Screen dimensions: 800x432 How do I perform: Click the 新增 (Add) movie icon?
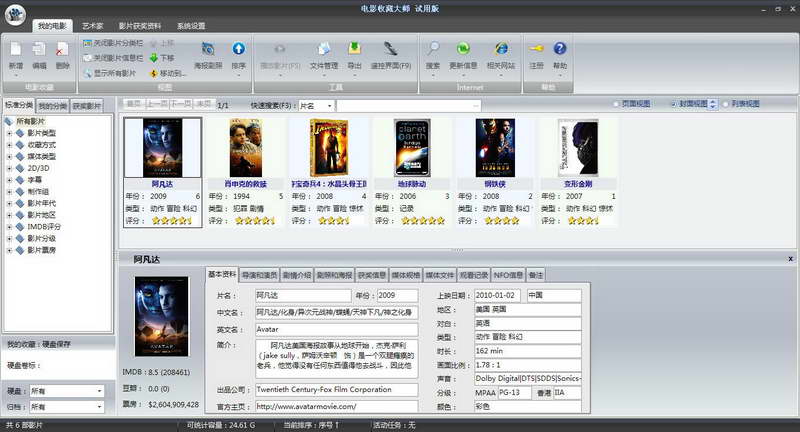pyautogui.click(x=16, y=50)
